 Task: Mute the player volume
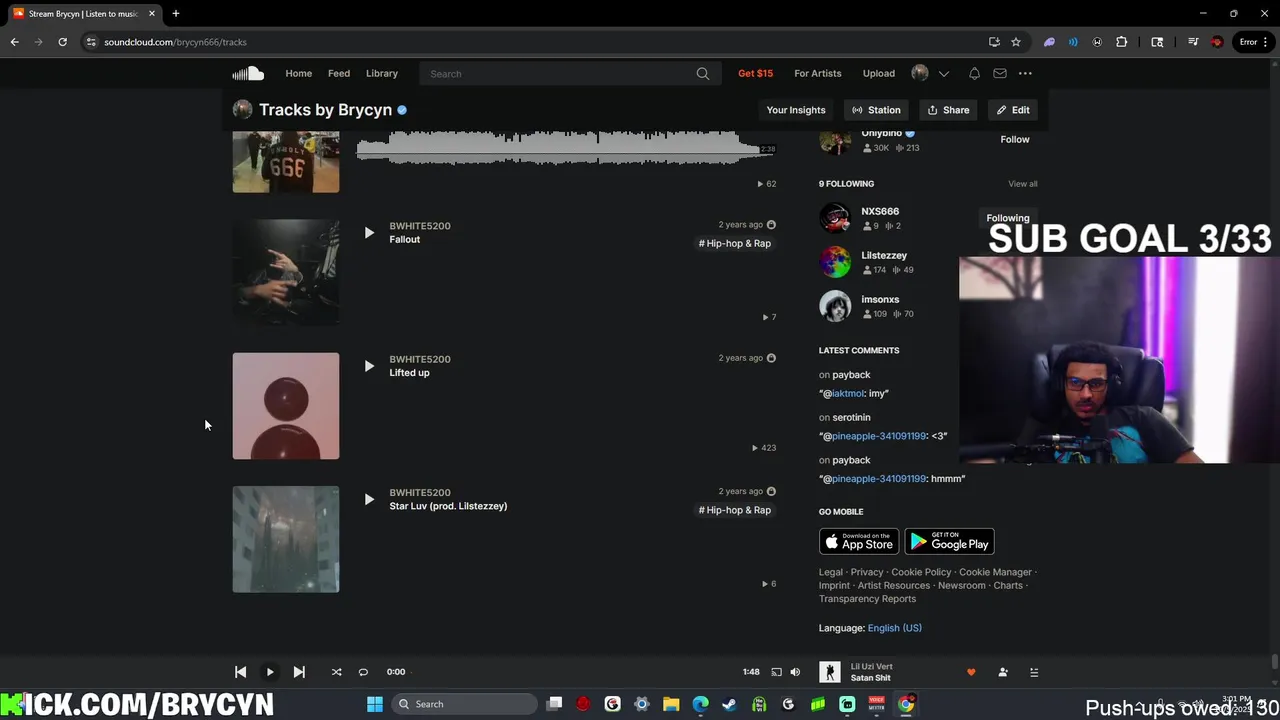(x=795, y=672)
